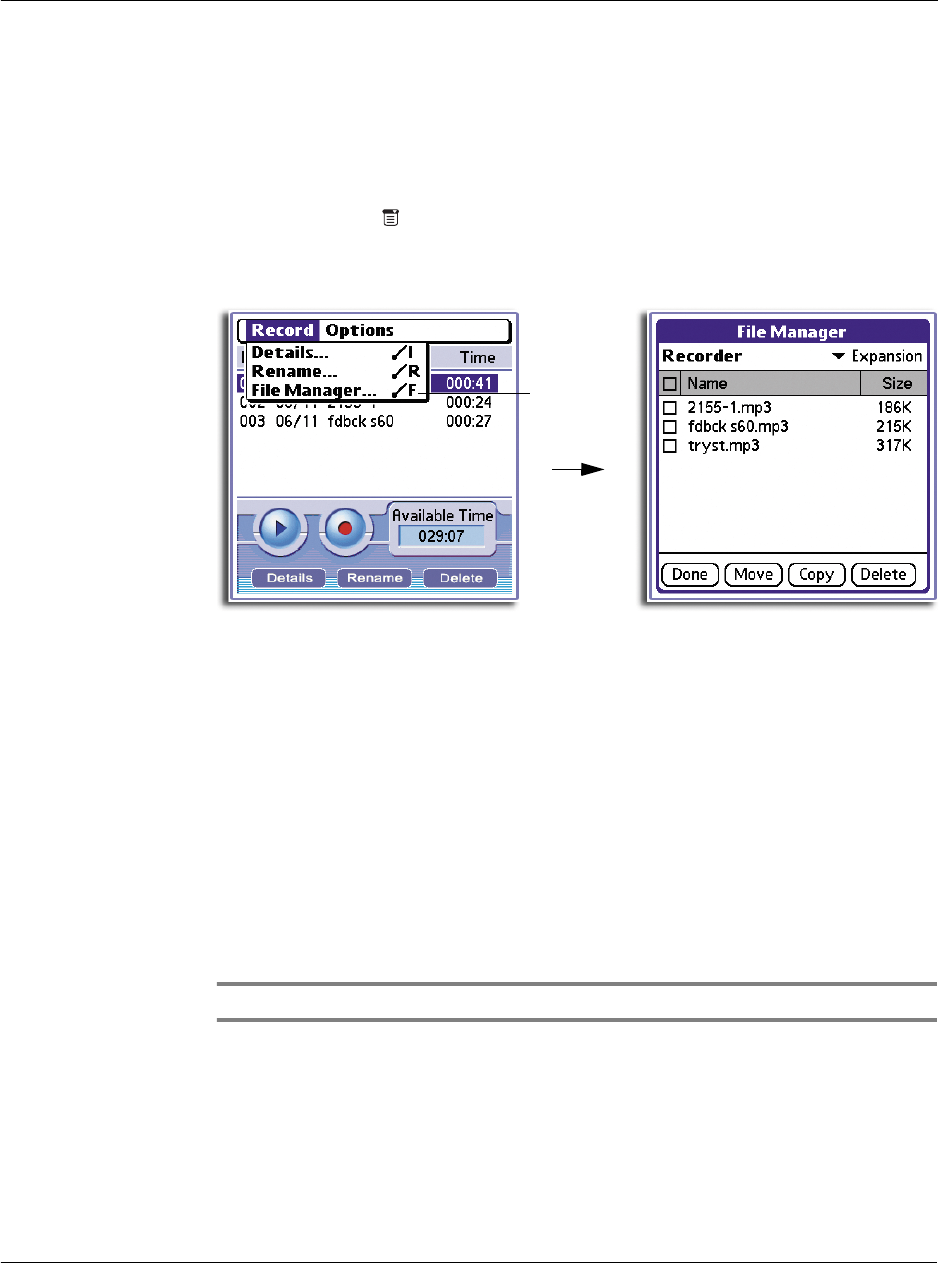
Task: Tap the Delete button in the recorder screen
Action: [461, 578]
